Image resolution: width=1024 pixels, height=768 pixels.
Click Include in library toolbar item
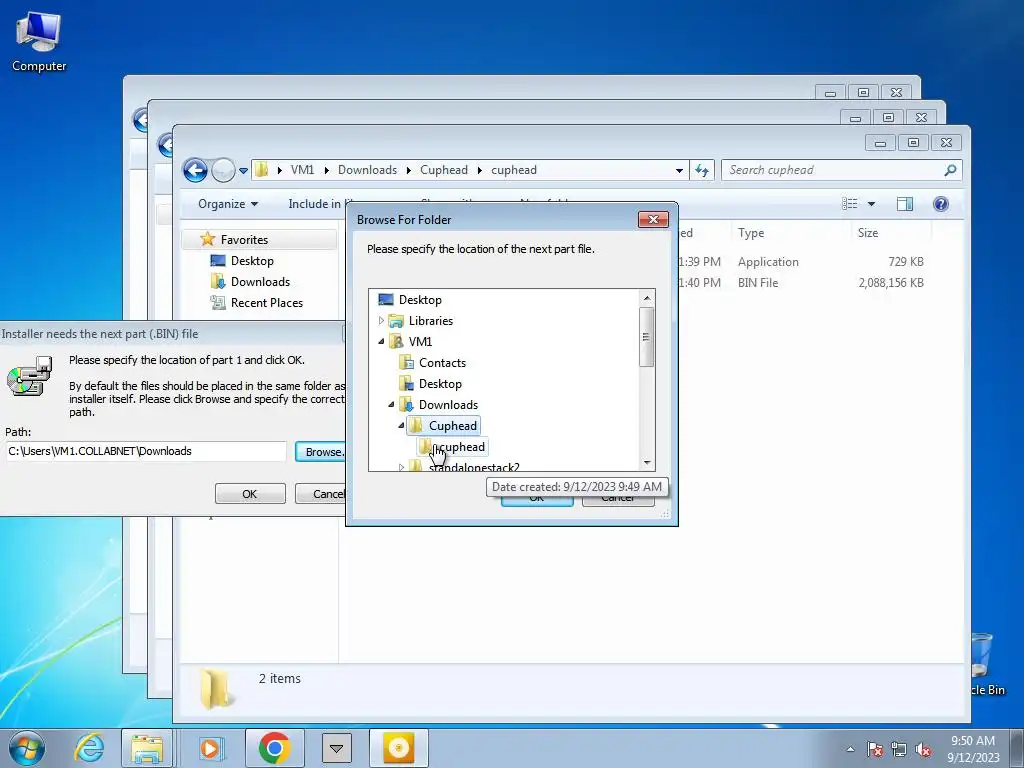click(317, 204)
